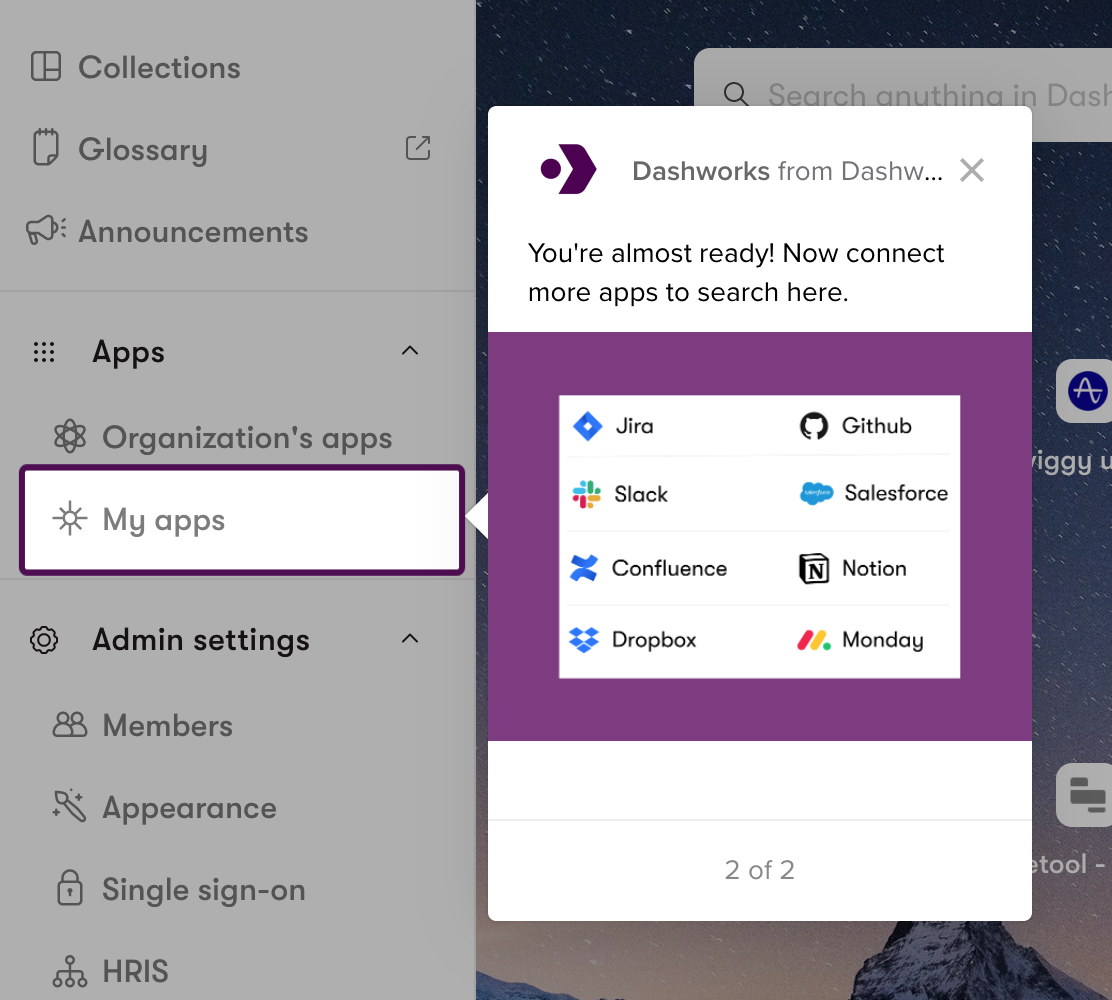1112x1000 pixels.
Task: Select My apps in the sidebar
Action: click(242, 520)
